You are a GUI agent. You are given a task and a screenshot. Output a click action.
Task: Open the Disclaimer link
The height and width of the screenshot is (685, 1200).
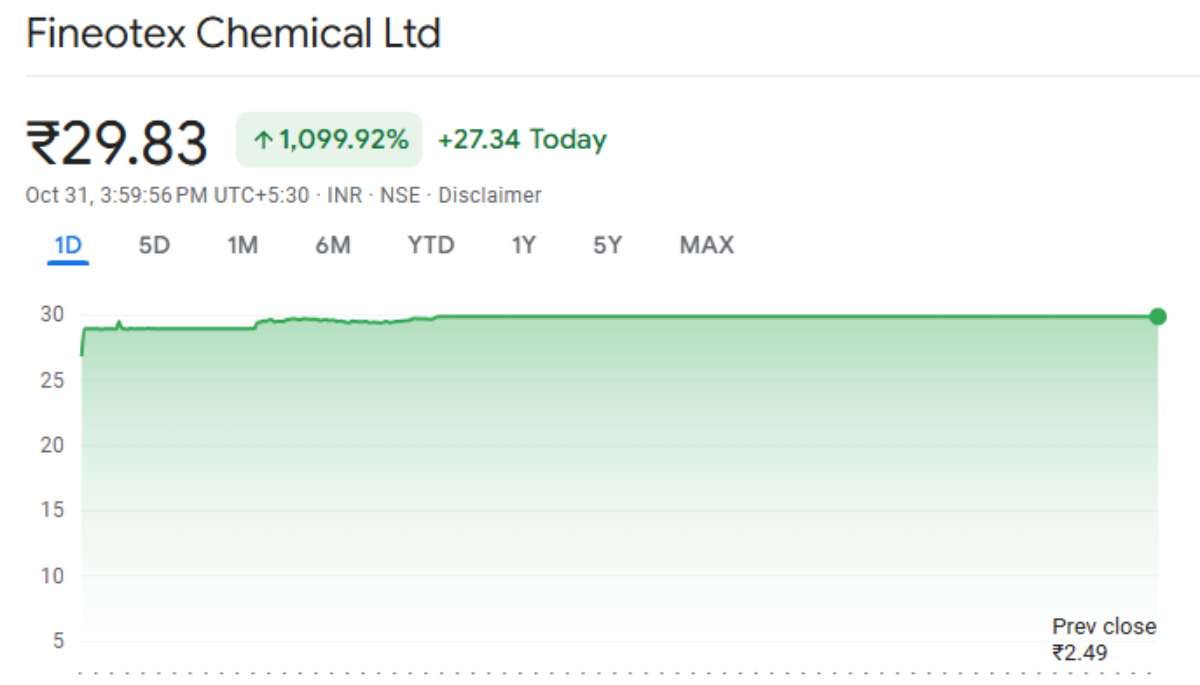point(490,195)
